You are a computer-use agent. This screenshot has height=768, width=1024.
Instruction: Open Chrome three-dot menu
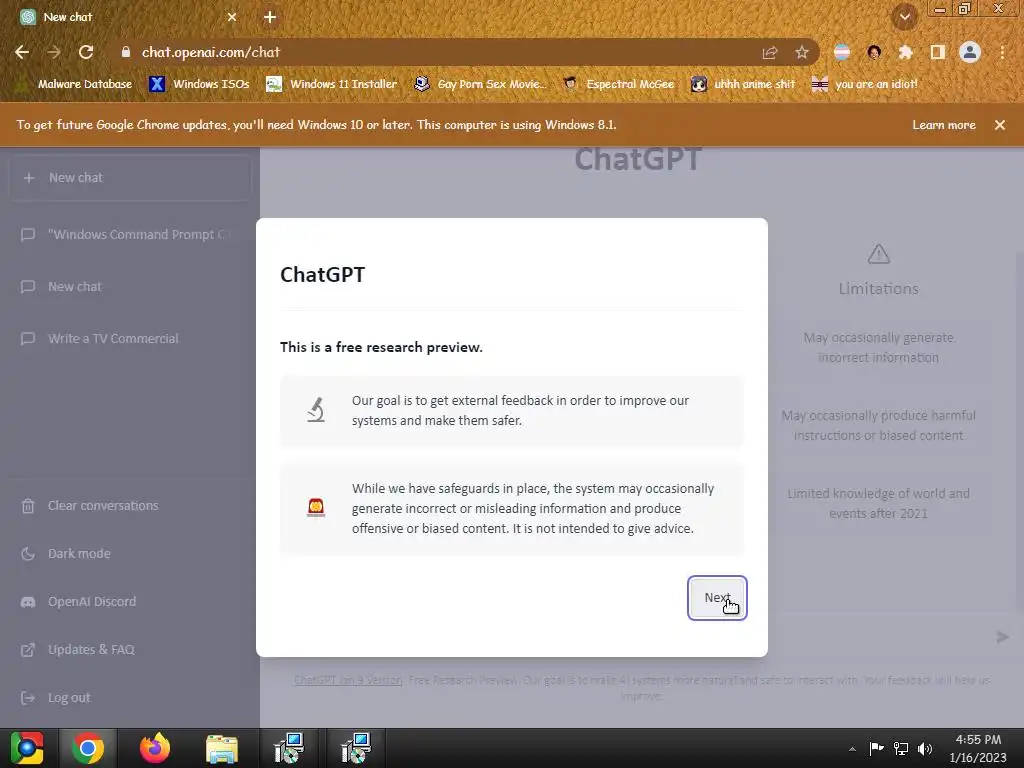coord(1002,52)
